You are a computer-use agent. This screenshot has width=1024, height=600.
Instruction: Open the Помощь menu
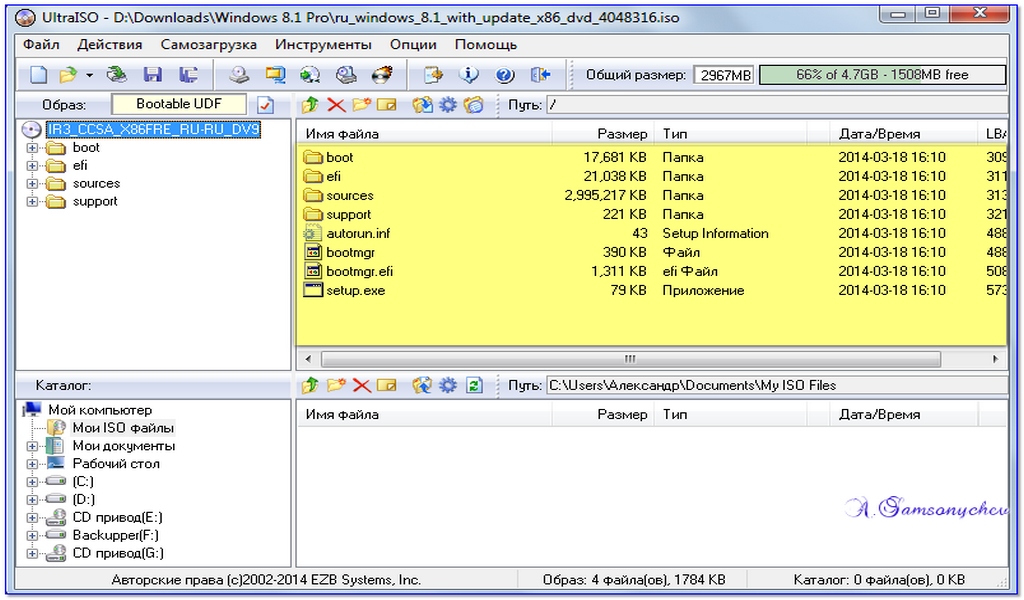pyautogui.click(x=486, y=44)
